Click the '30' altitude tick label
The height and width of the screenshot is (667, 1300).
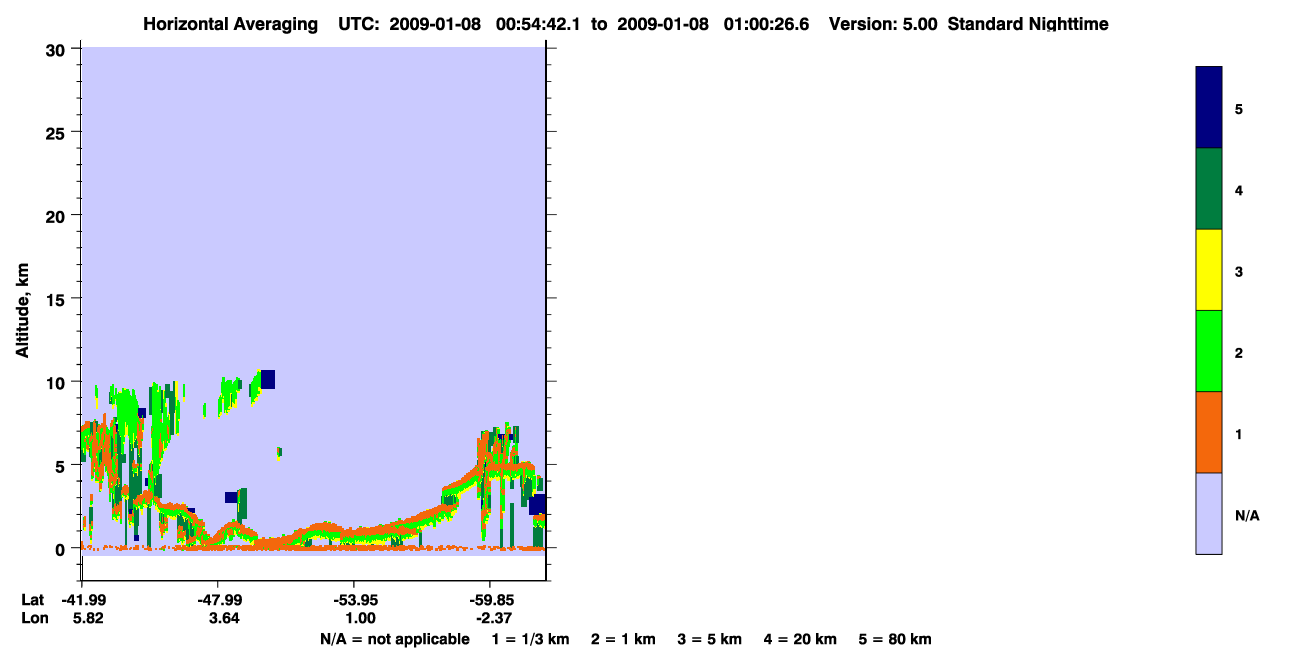[x=58, y=50]
